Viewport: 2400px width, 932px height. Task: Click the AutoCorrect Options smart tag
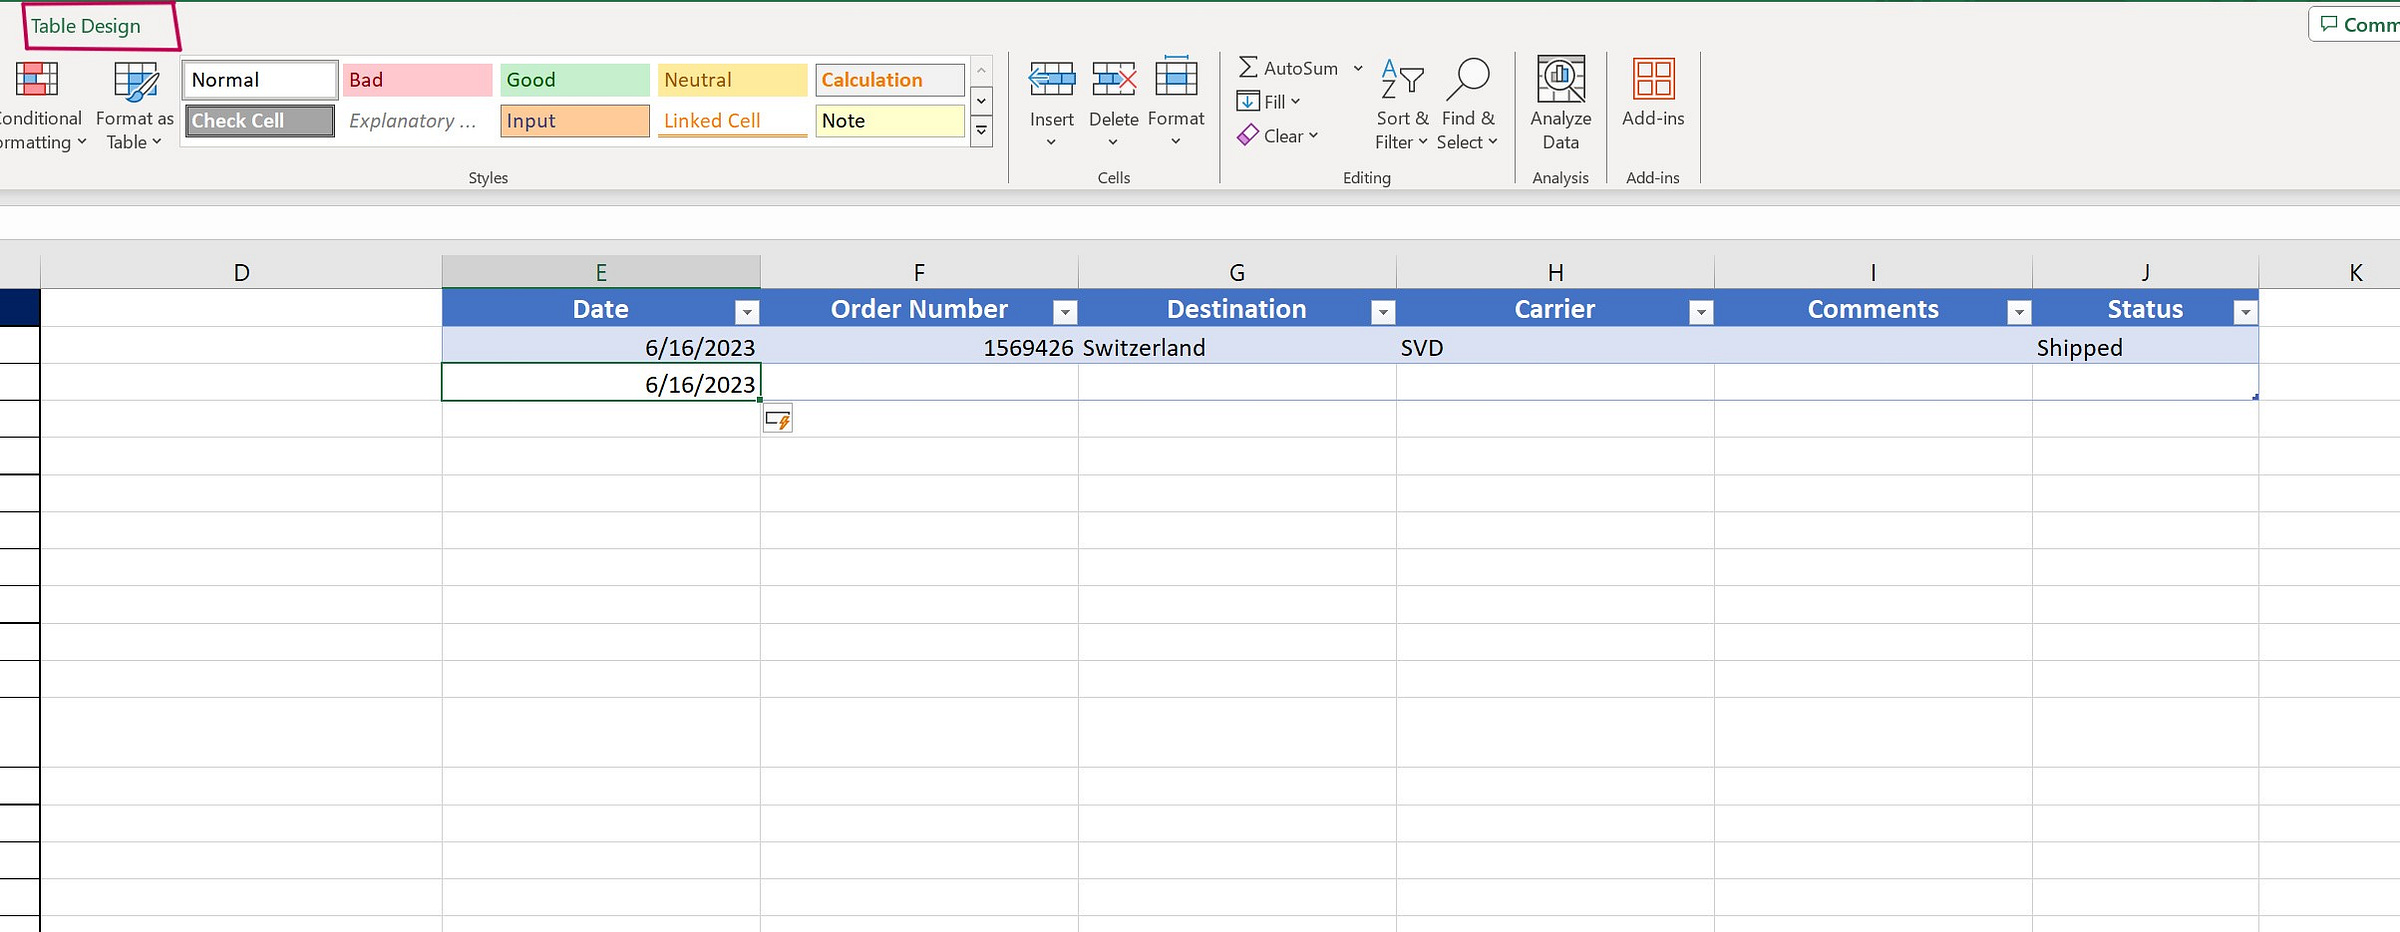(x=778, y=420)
